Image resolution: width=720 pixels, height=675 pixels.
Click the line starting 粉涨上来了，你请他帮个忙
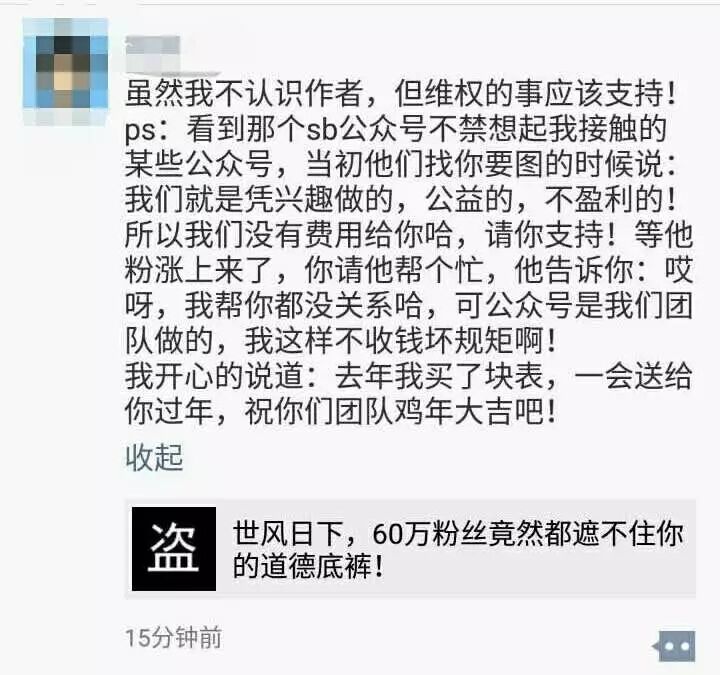coord(409,270)
